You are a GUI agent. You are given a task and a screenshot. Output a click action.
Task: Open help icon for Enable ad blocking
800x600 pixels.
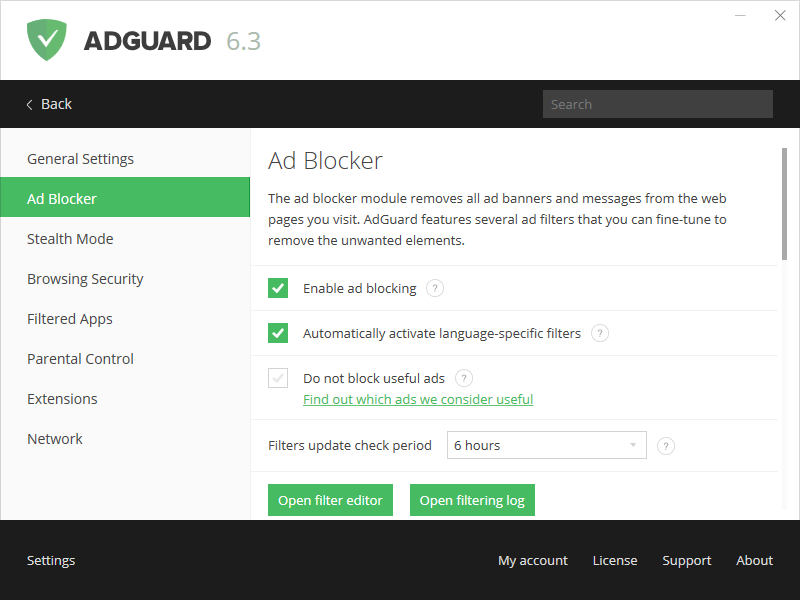click(434, 288)
